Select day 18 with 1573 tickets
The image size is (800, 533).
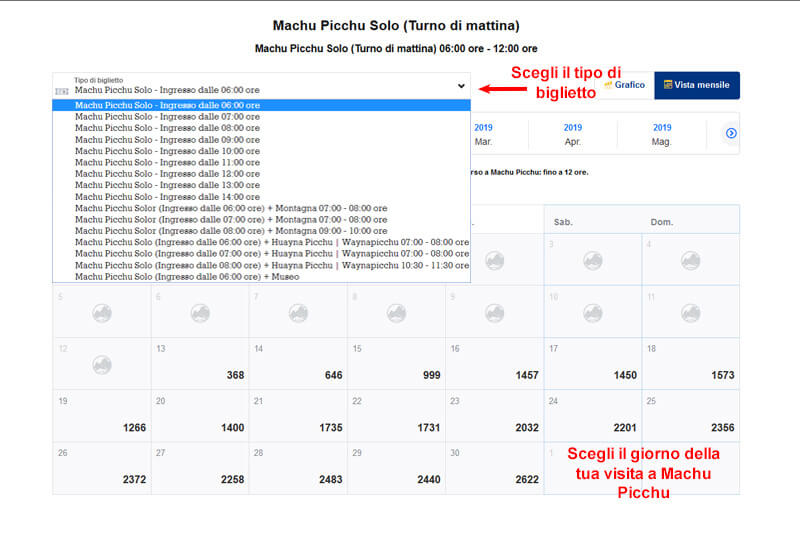pos(691,364)
